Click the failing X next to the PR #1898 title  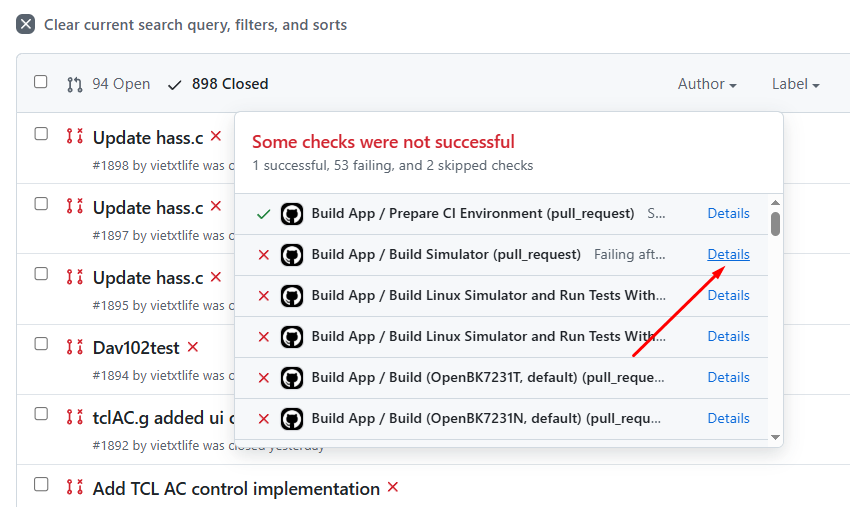coord(216,137)
